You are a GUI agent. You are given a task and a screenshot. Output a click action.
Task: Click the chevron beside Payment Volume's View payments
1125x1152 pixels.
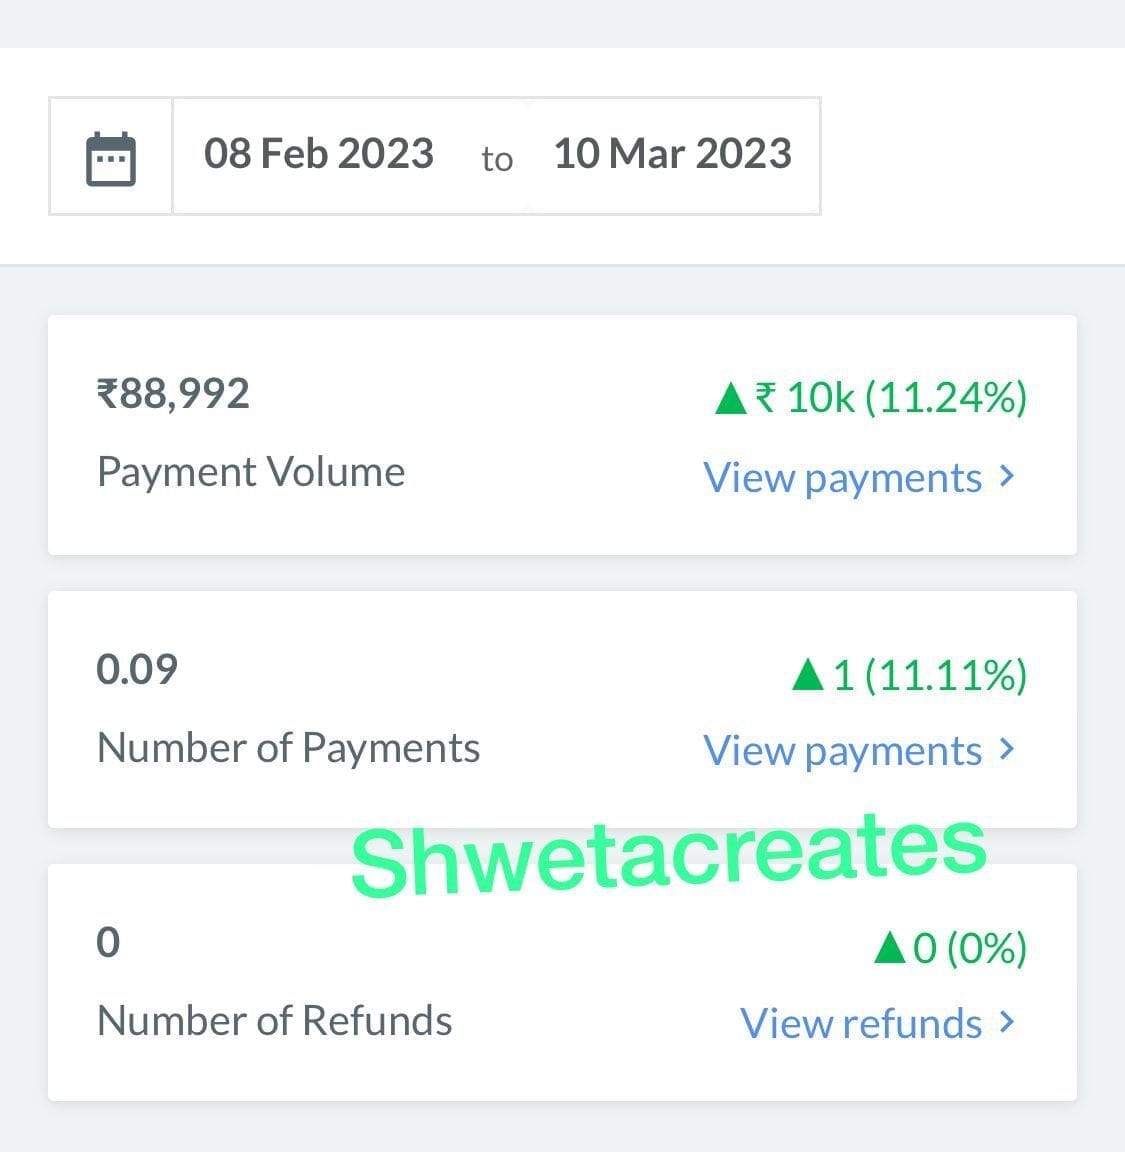(1007, 477)
